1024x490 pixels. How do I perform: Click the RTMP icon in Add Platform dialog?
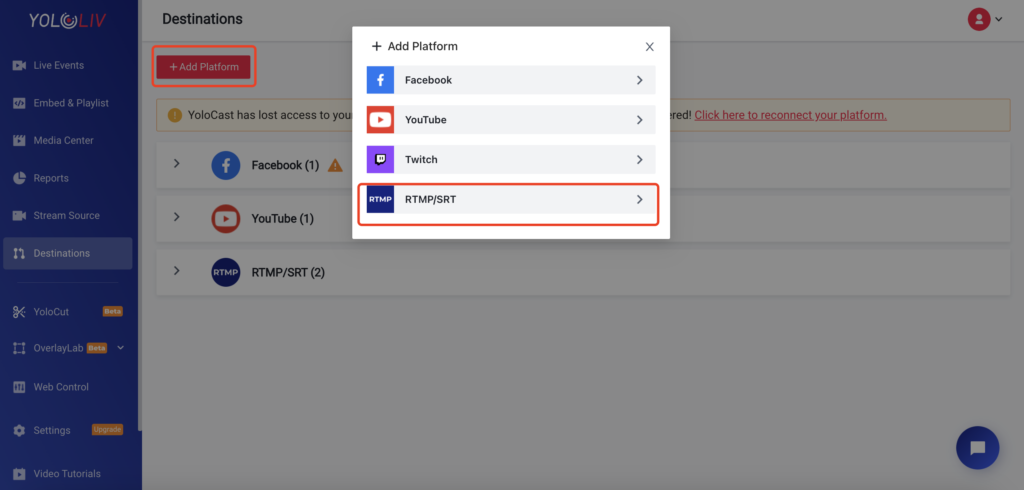(x=380, y=199)
